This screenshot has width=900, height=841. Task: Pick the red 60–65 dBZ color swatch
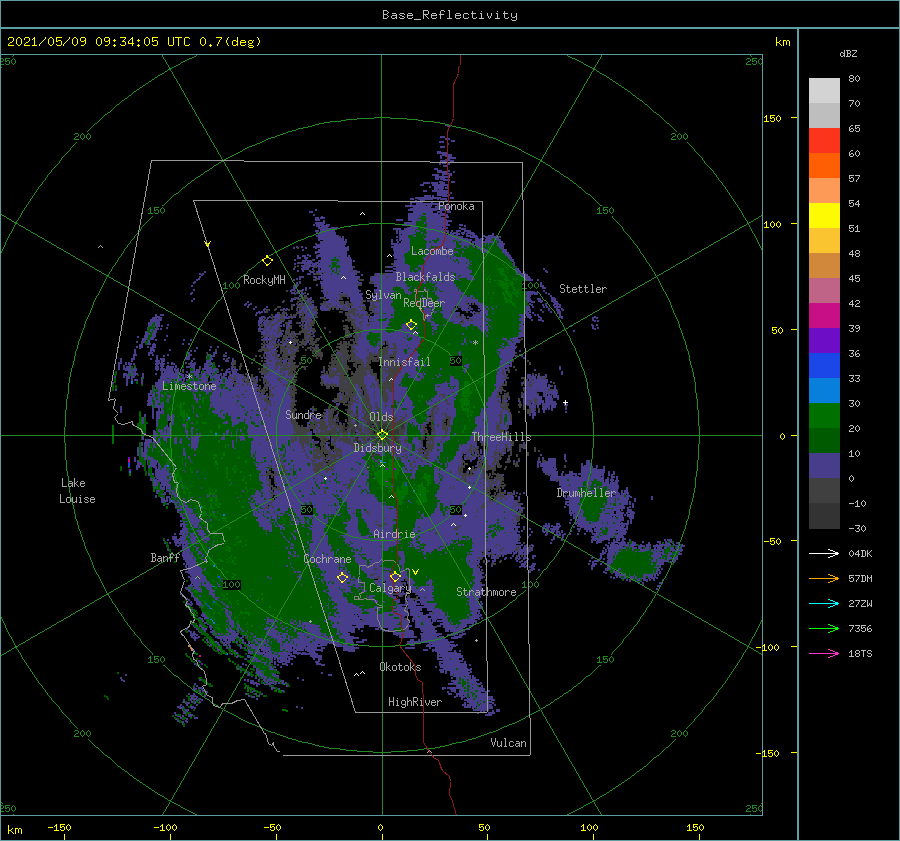tap(824, 141)
